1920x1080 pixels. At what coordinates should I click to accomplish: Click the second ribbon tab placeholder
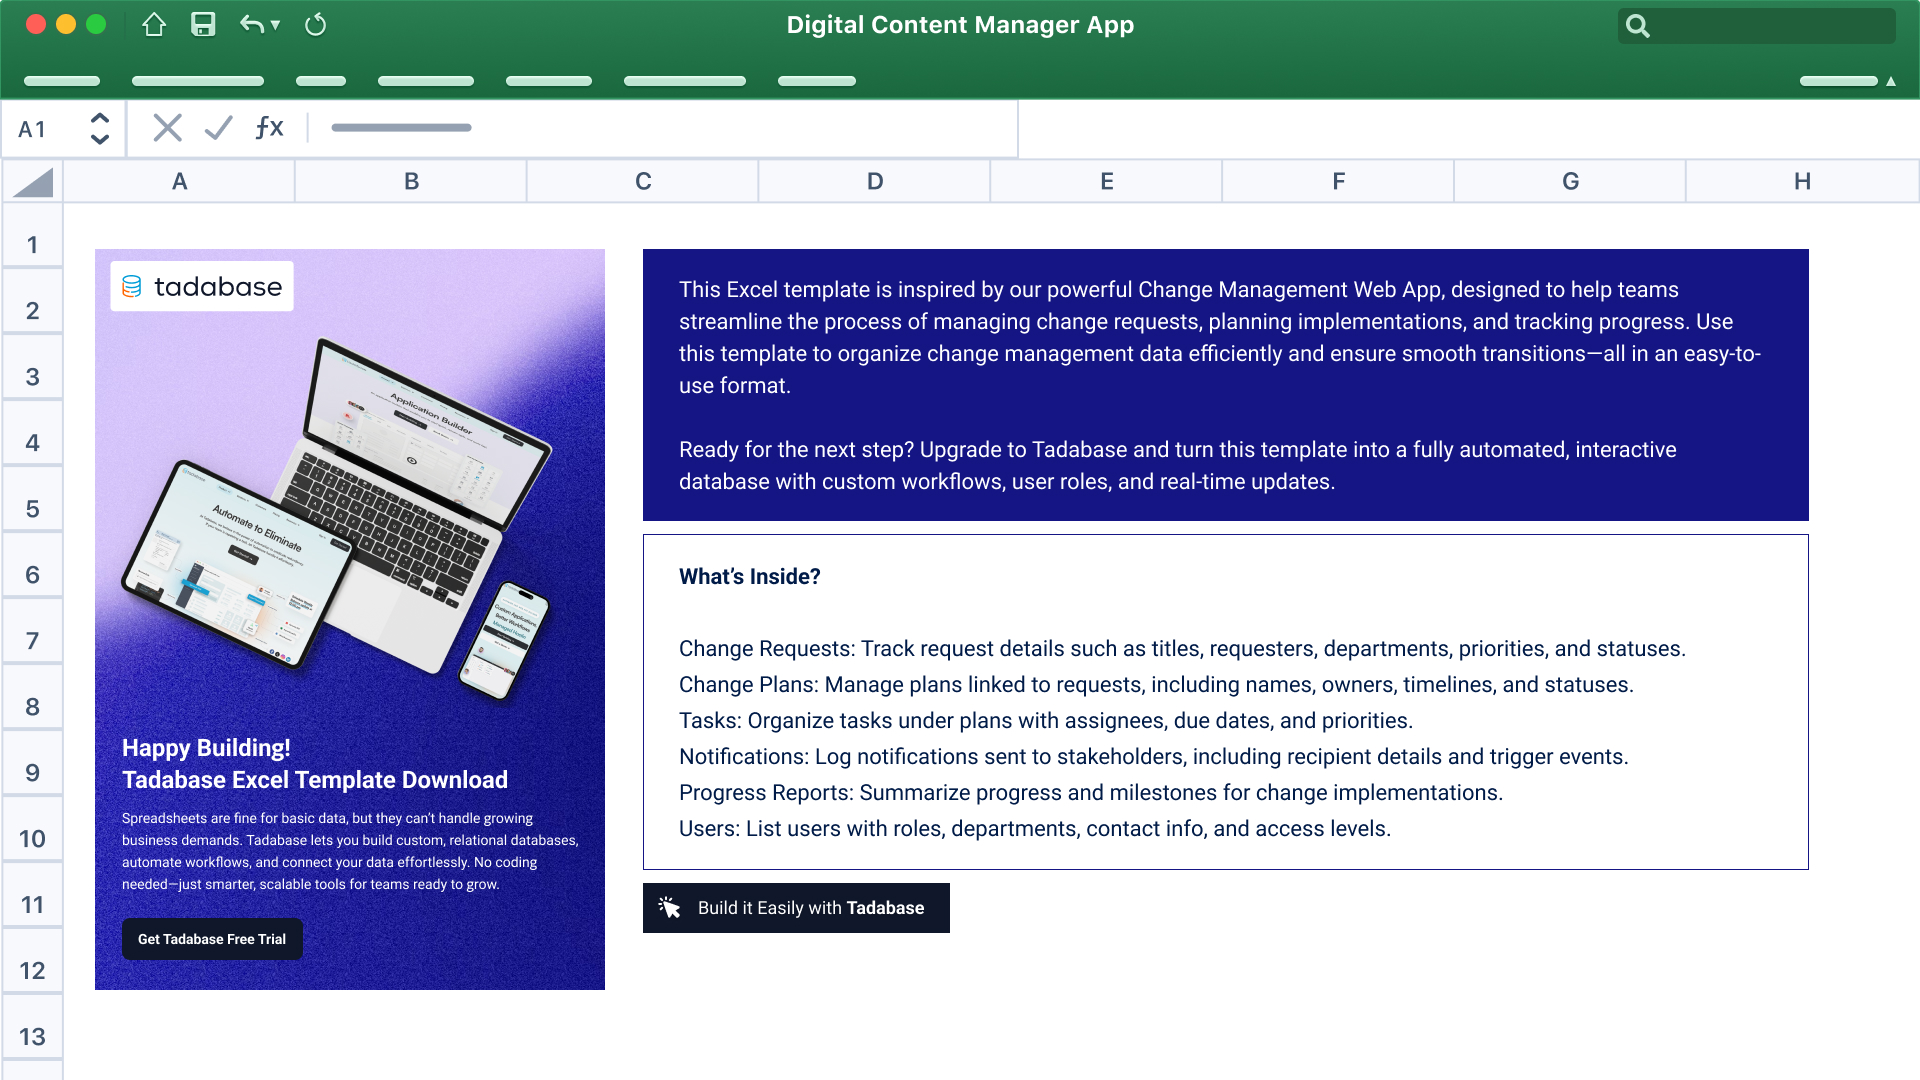point(198,81)
